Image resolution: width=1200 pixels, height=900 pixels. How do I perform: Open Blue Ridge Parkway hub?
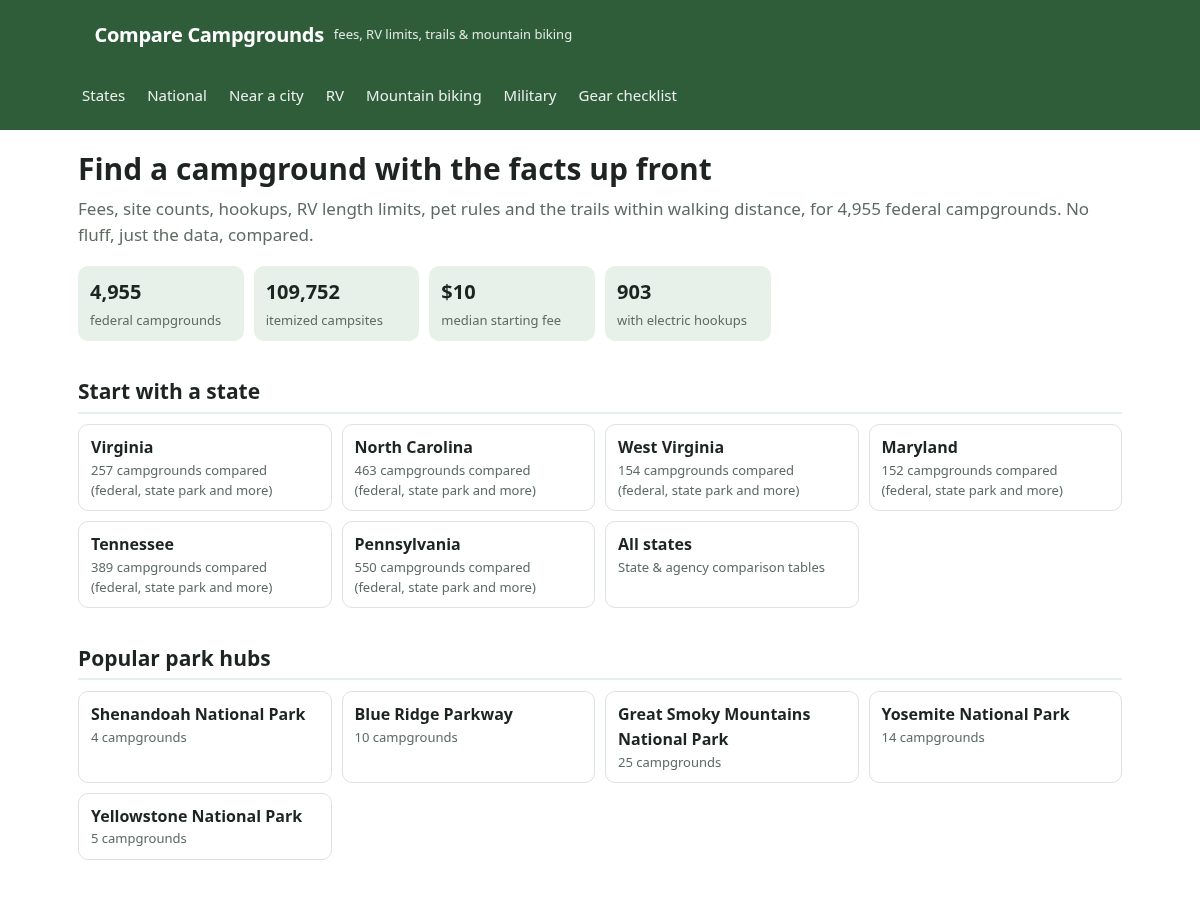[468, 736]
